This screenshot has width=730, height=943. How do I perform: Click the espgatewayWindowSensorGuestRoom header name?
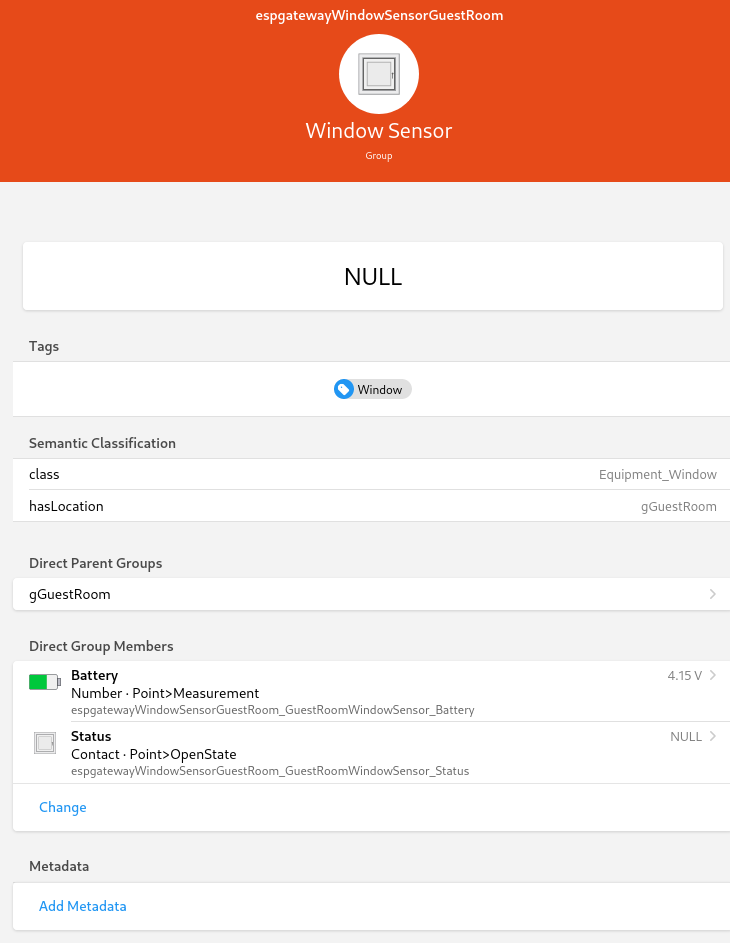point(379,15)
